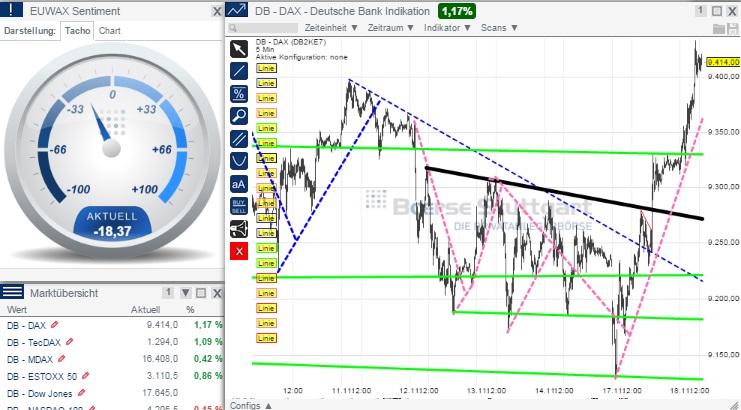This screenshot has height=410, width=741.
Task: Click the green 1,17% badge in chart header
Action: pos(457,11)
